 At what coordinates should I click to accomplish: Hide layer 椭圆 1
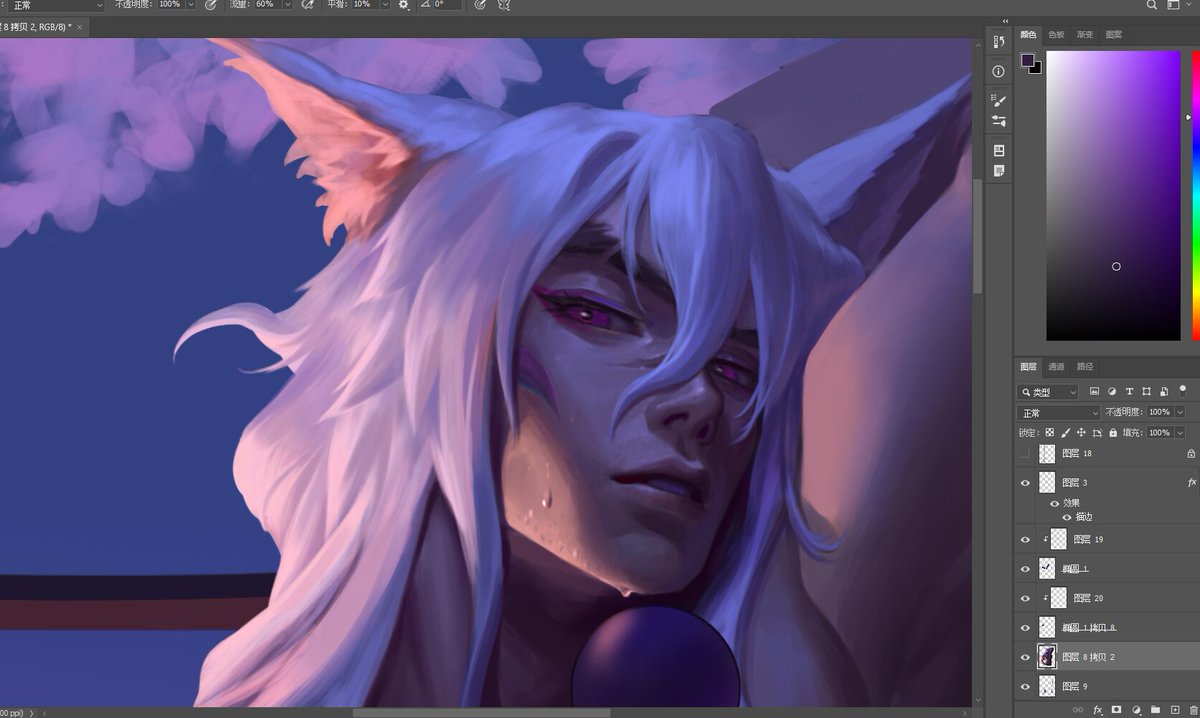[x=1025, y=569]
